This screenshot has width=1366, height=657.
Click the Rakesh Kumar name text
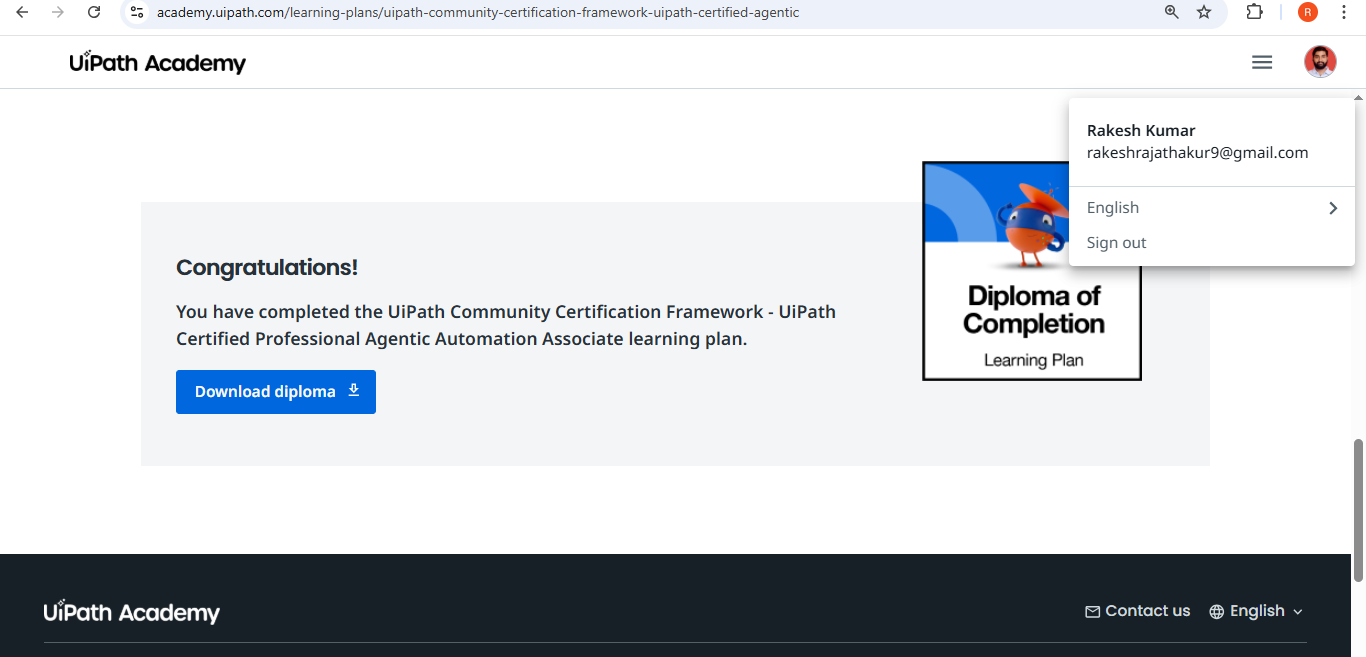click(x=1141, y=131)
